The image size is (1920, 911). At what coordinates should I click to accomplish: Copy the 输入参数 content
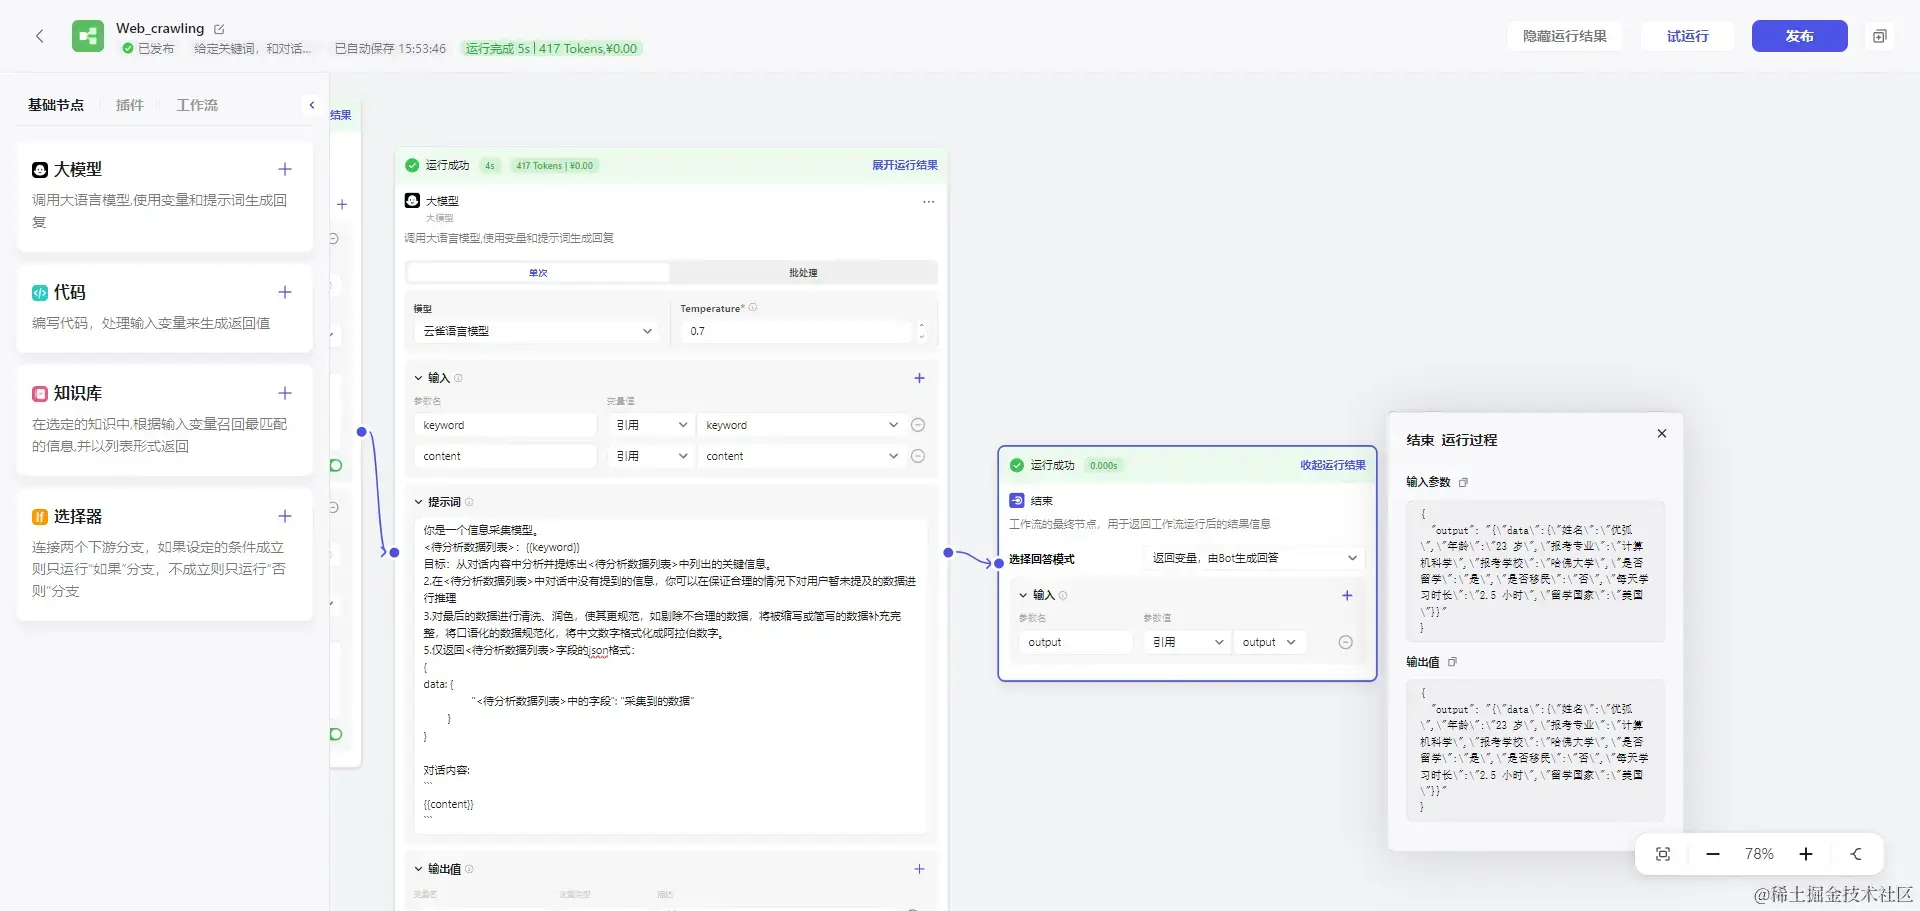pos(1463,482)
